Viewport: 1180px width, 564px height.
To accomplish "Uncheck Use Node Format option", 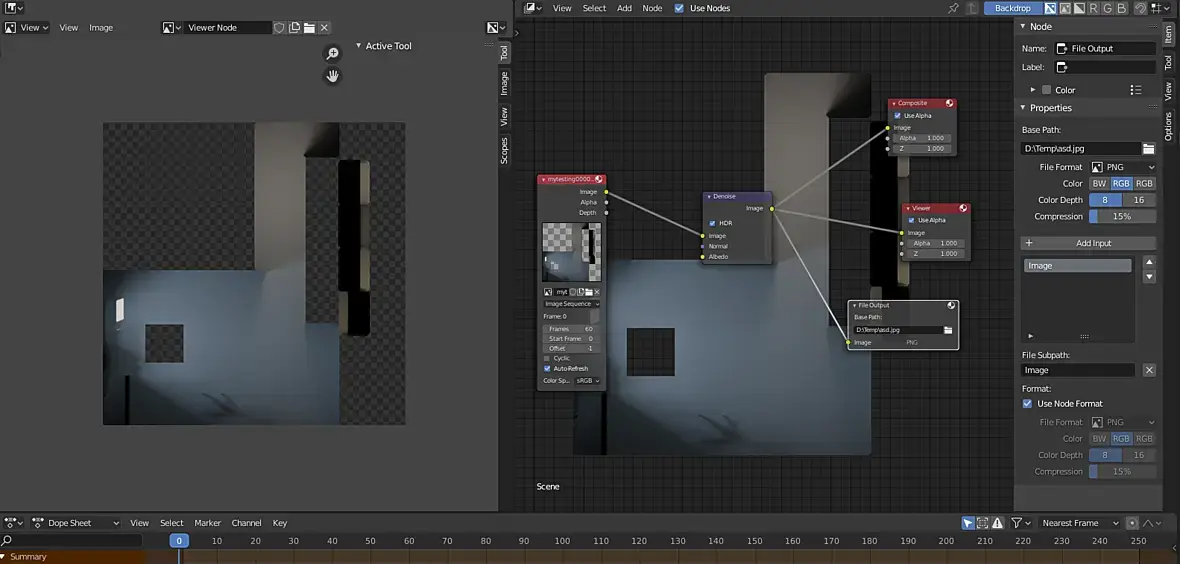I will point(1027,404).
